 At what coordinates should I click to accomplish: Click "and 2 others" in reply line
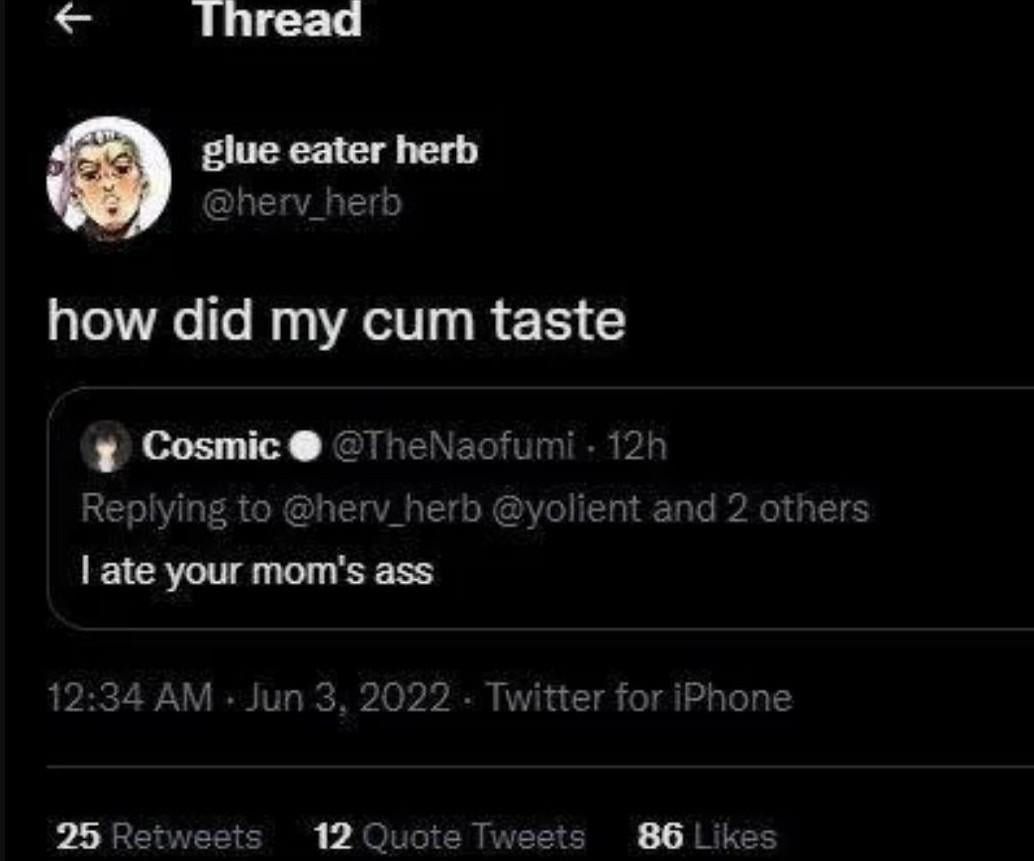(760, 509)
